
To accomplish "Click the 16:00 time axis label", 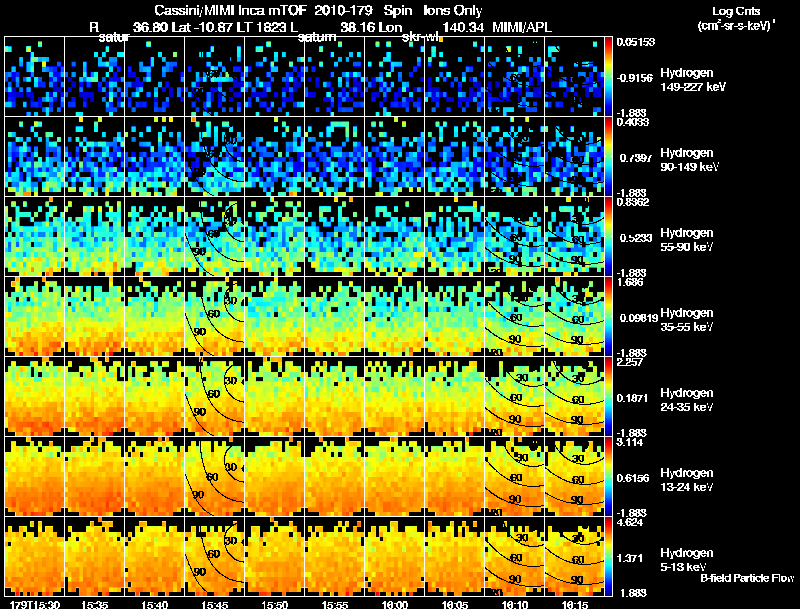I will (394, 604).
